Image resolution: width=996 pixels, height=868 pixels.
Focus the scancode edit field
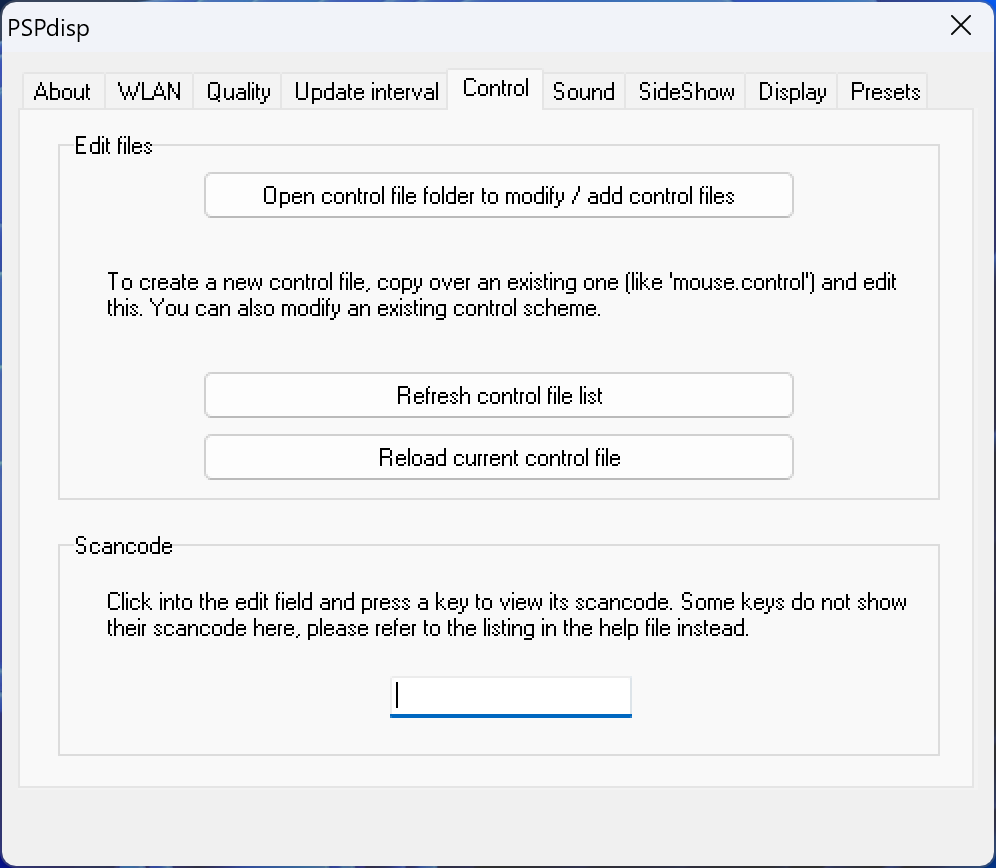pos(511,697)
